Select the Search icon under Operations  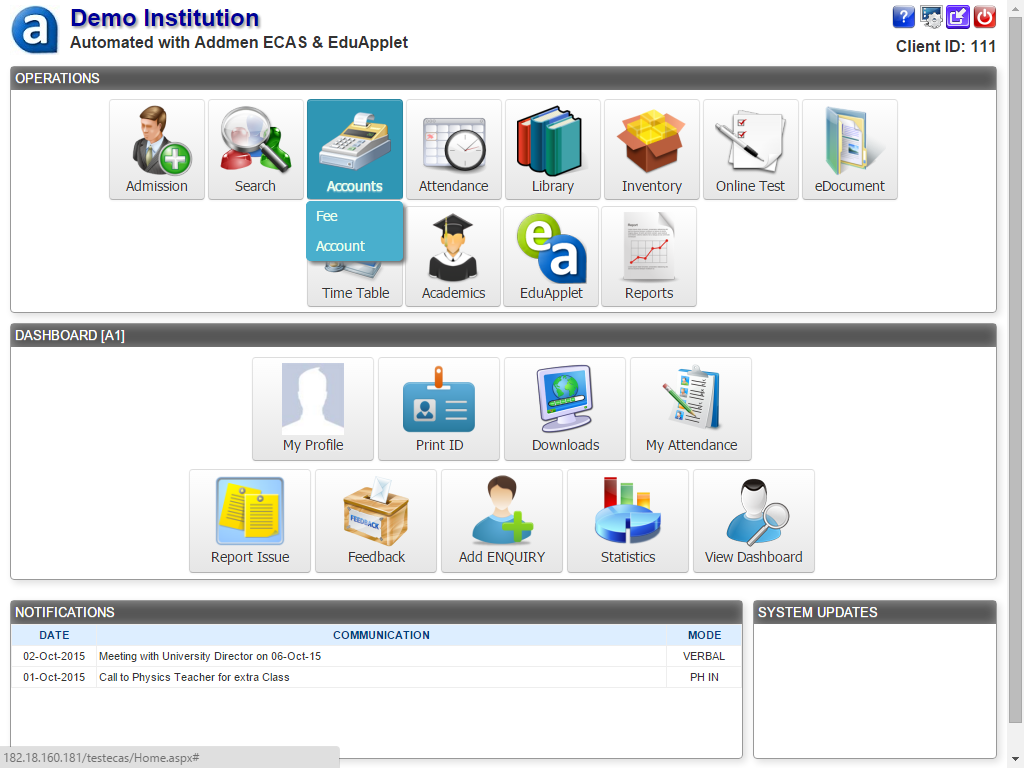coord(255,148)
